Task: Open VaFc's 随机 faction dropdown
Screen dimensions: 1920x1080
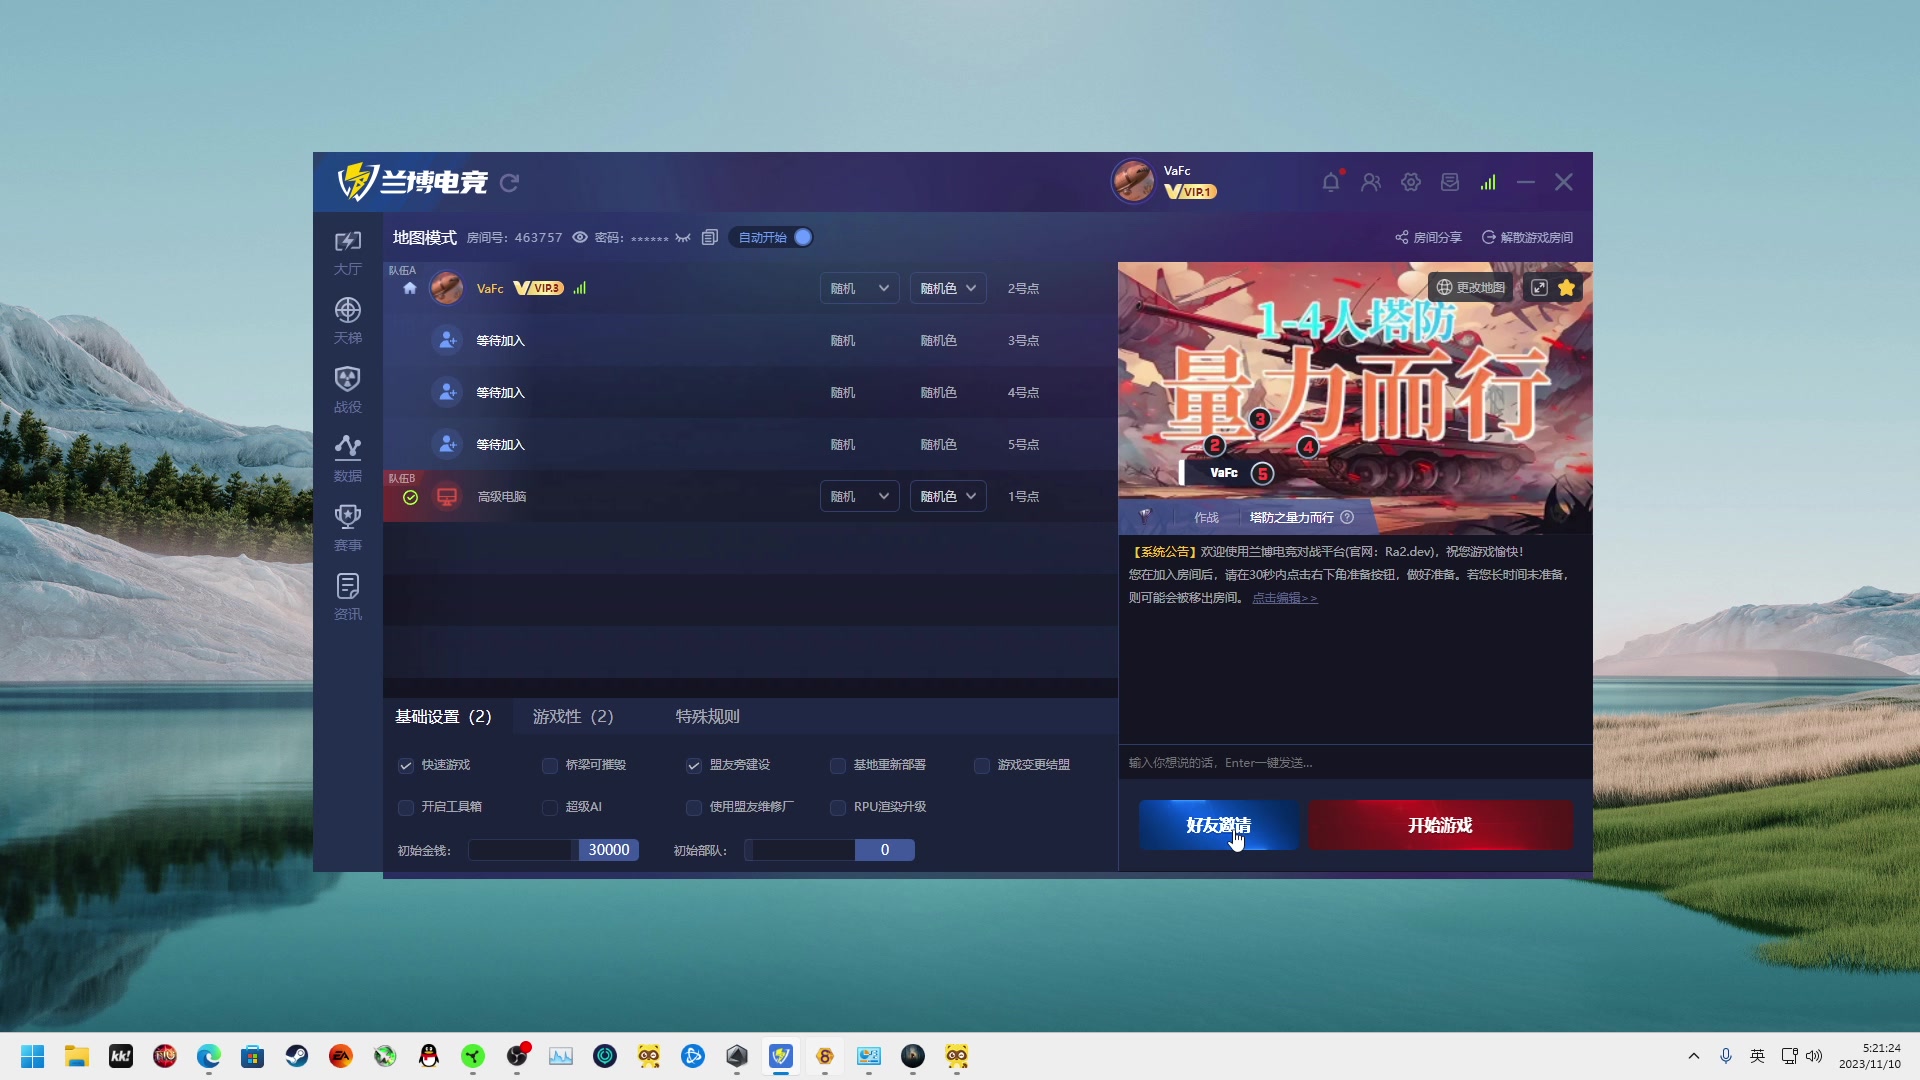Action: pyautogui.click(x=859, y=288)
